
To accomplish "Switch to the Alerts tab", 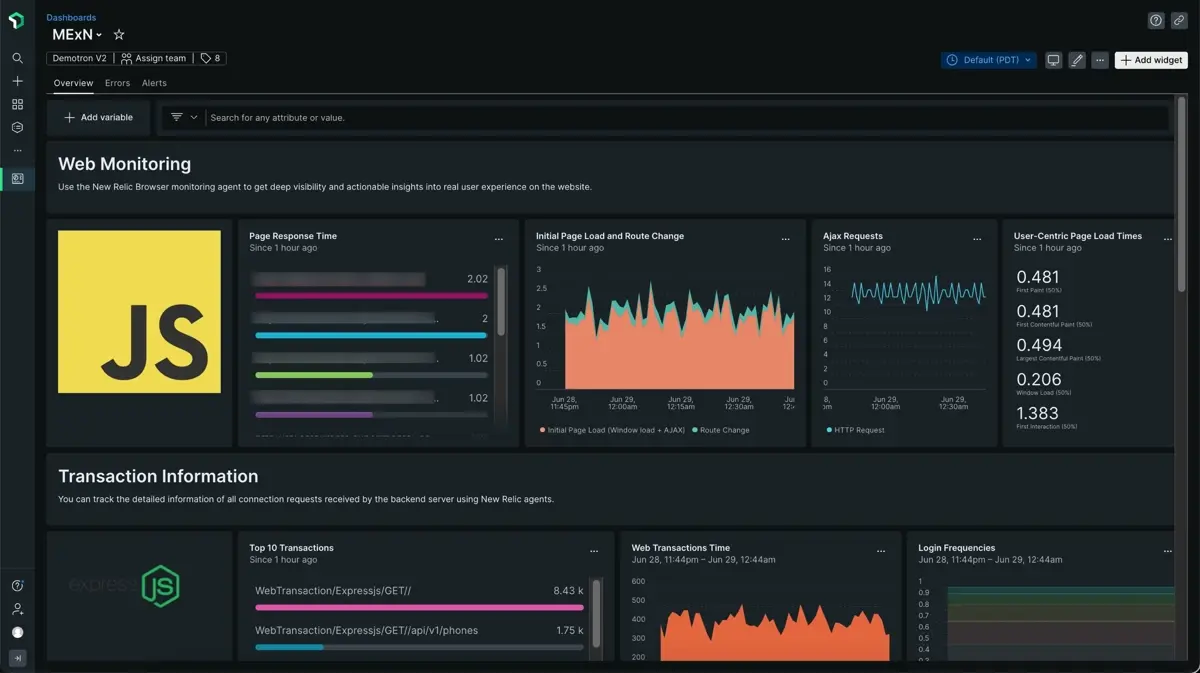I will (x=154, y=83).
